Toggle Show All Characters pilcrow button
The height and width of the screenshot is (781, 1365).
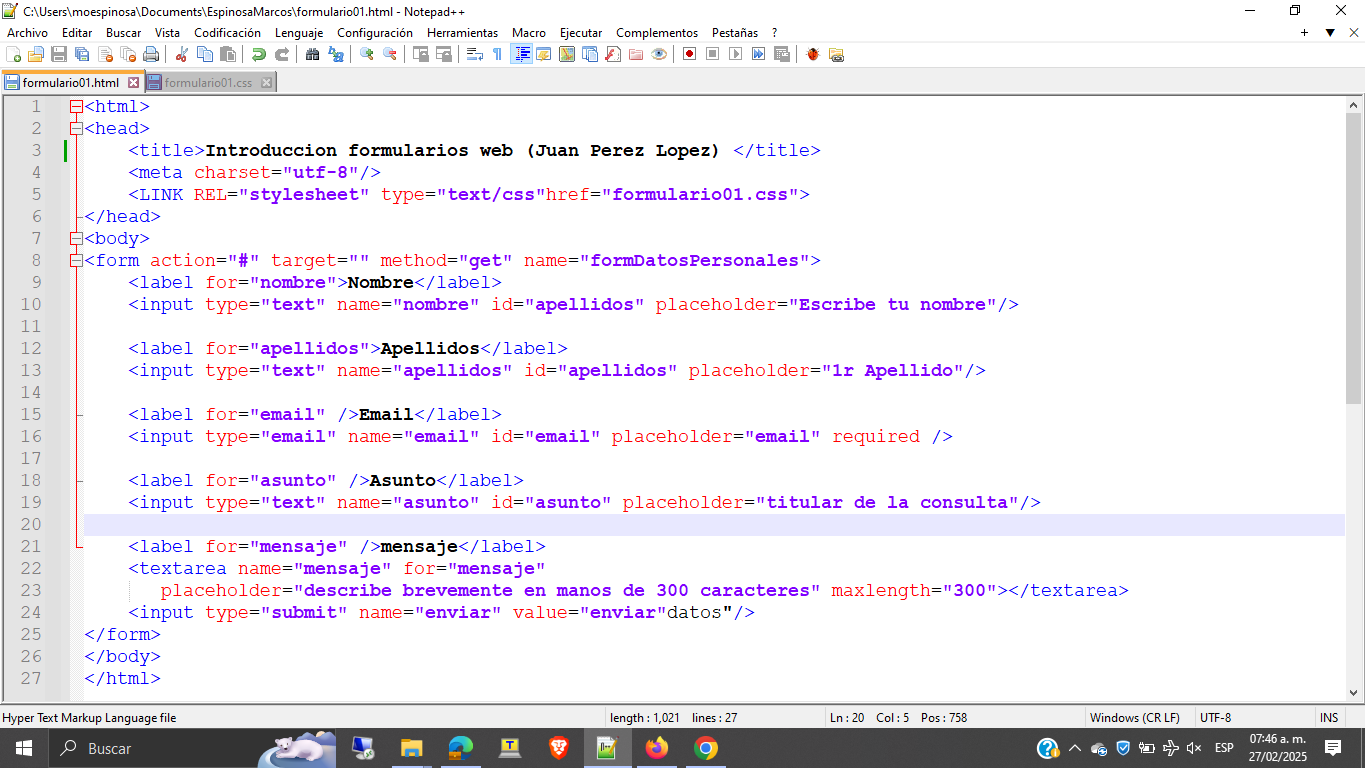click(497, 55)
